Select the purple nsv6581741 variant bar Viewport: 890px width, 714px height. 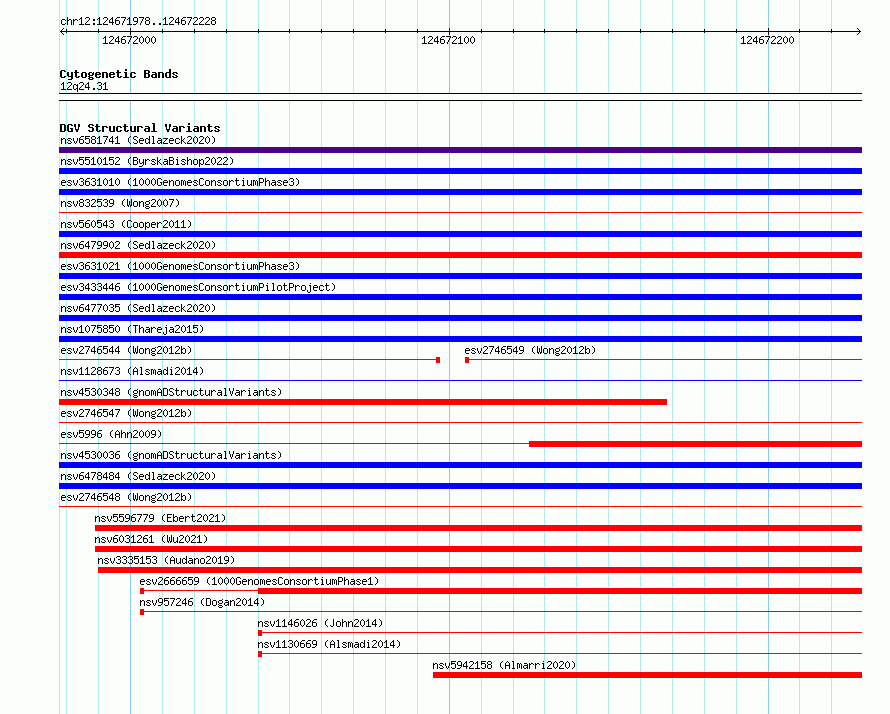460,150
